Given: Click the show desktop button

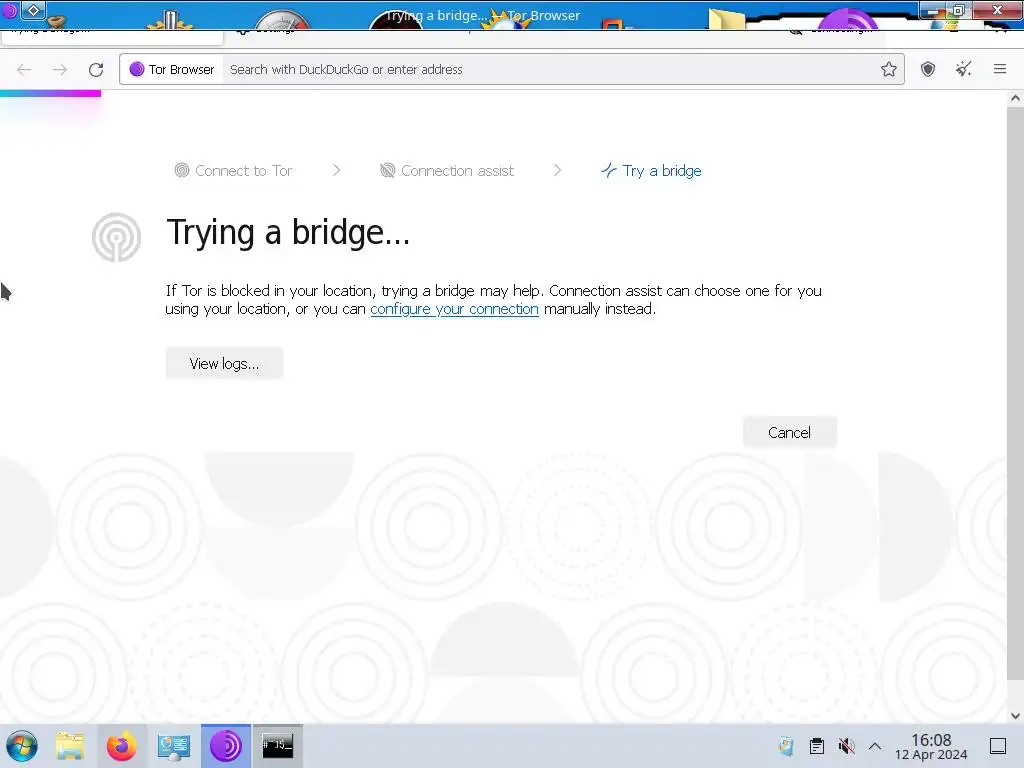Looking at the screenshot, I should coord(998,746).
